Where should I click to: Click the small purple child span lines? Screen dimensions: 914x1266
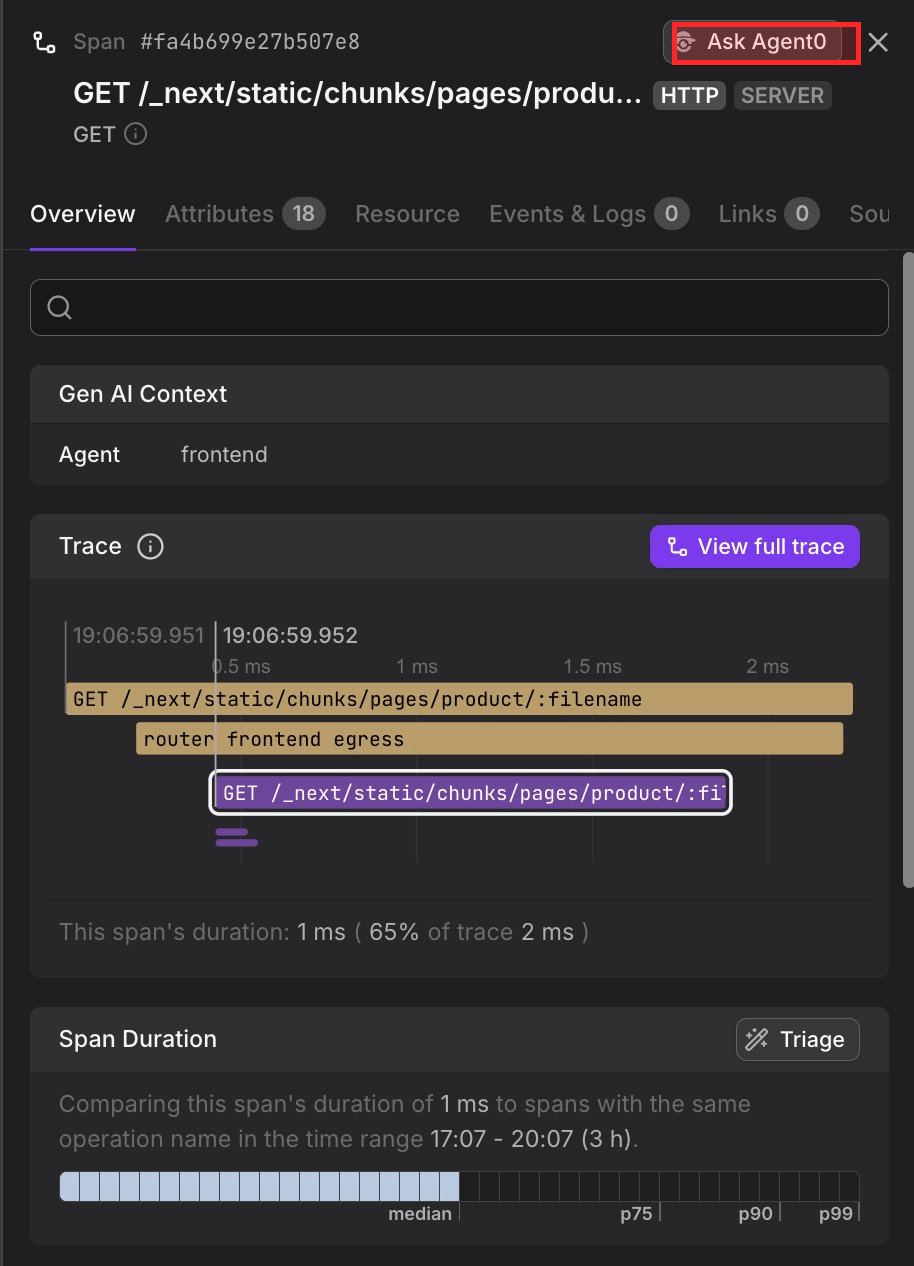point(236,837)
